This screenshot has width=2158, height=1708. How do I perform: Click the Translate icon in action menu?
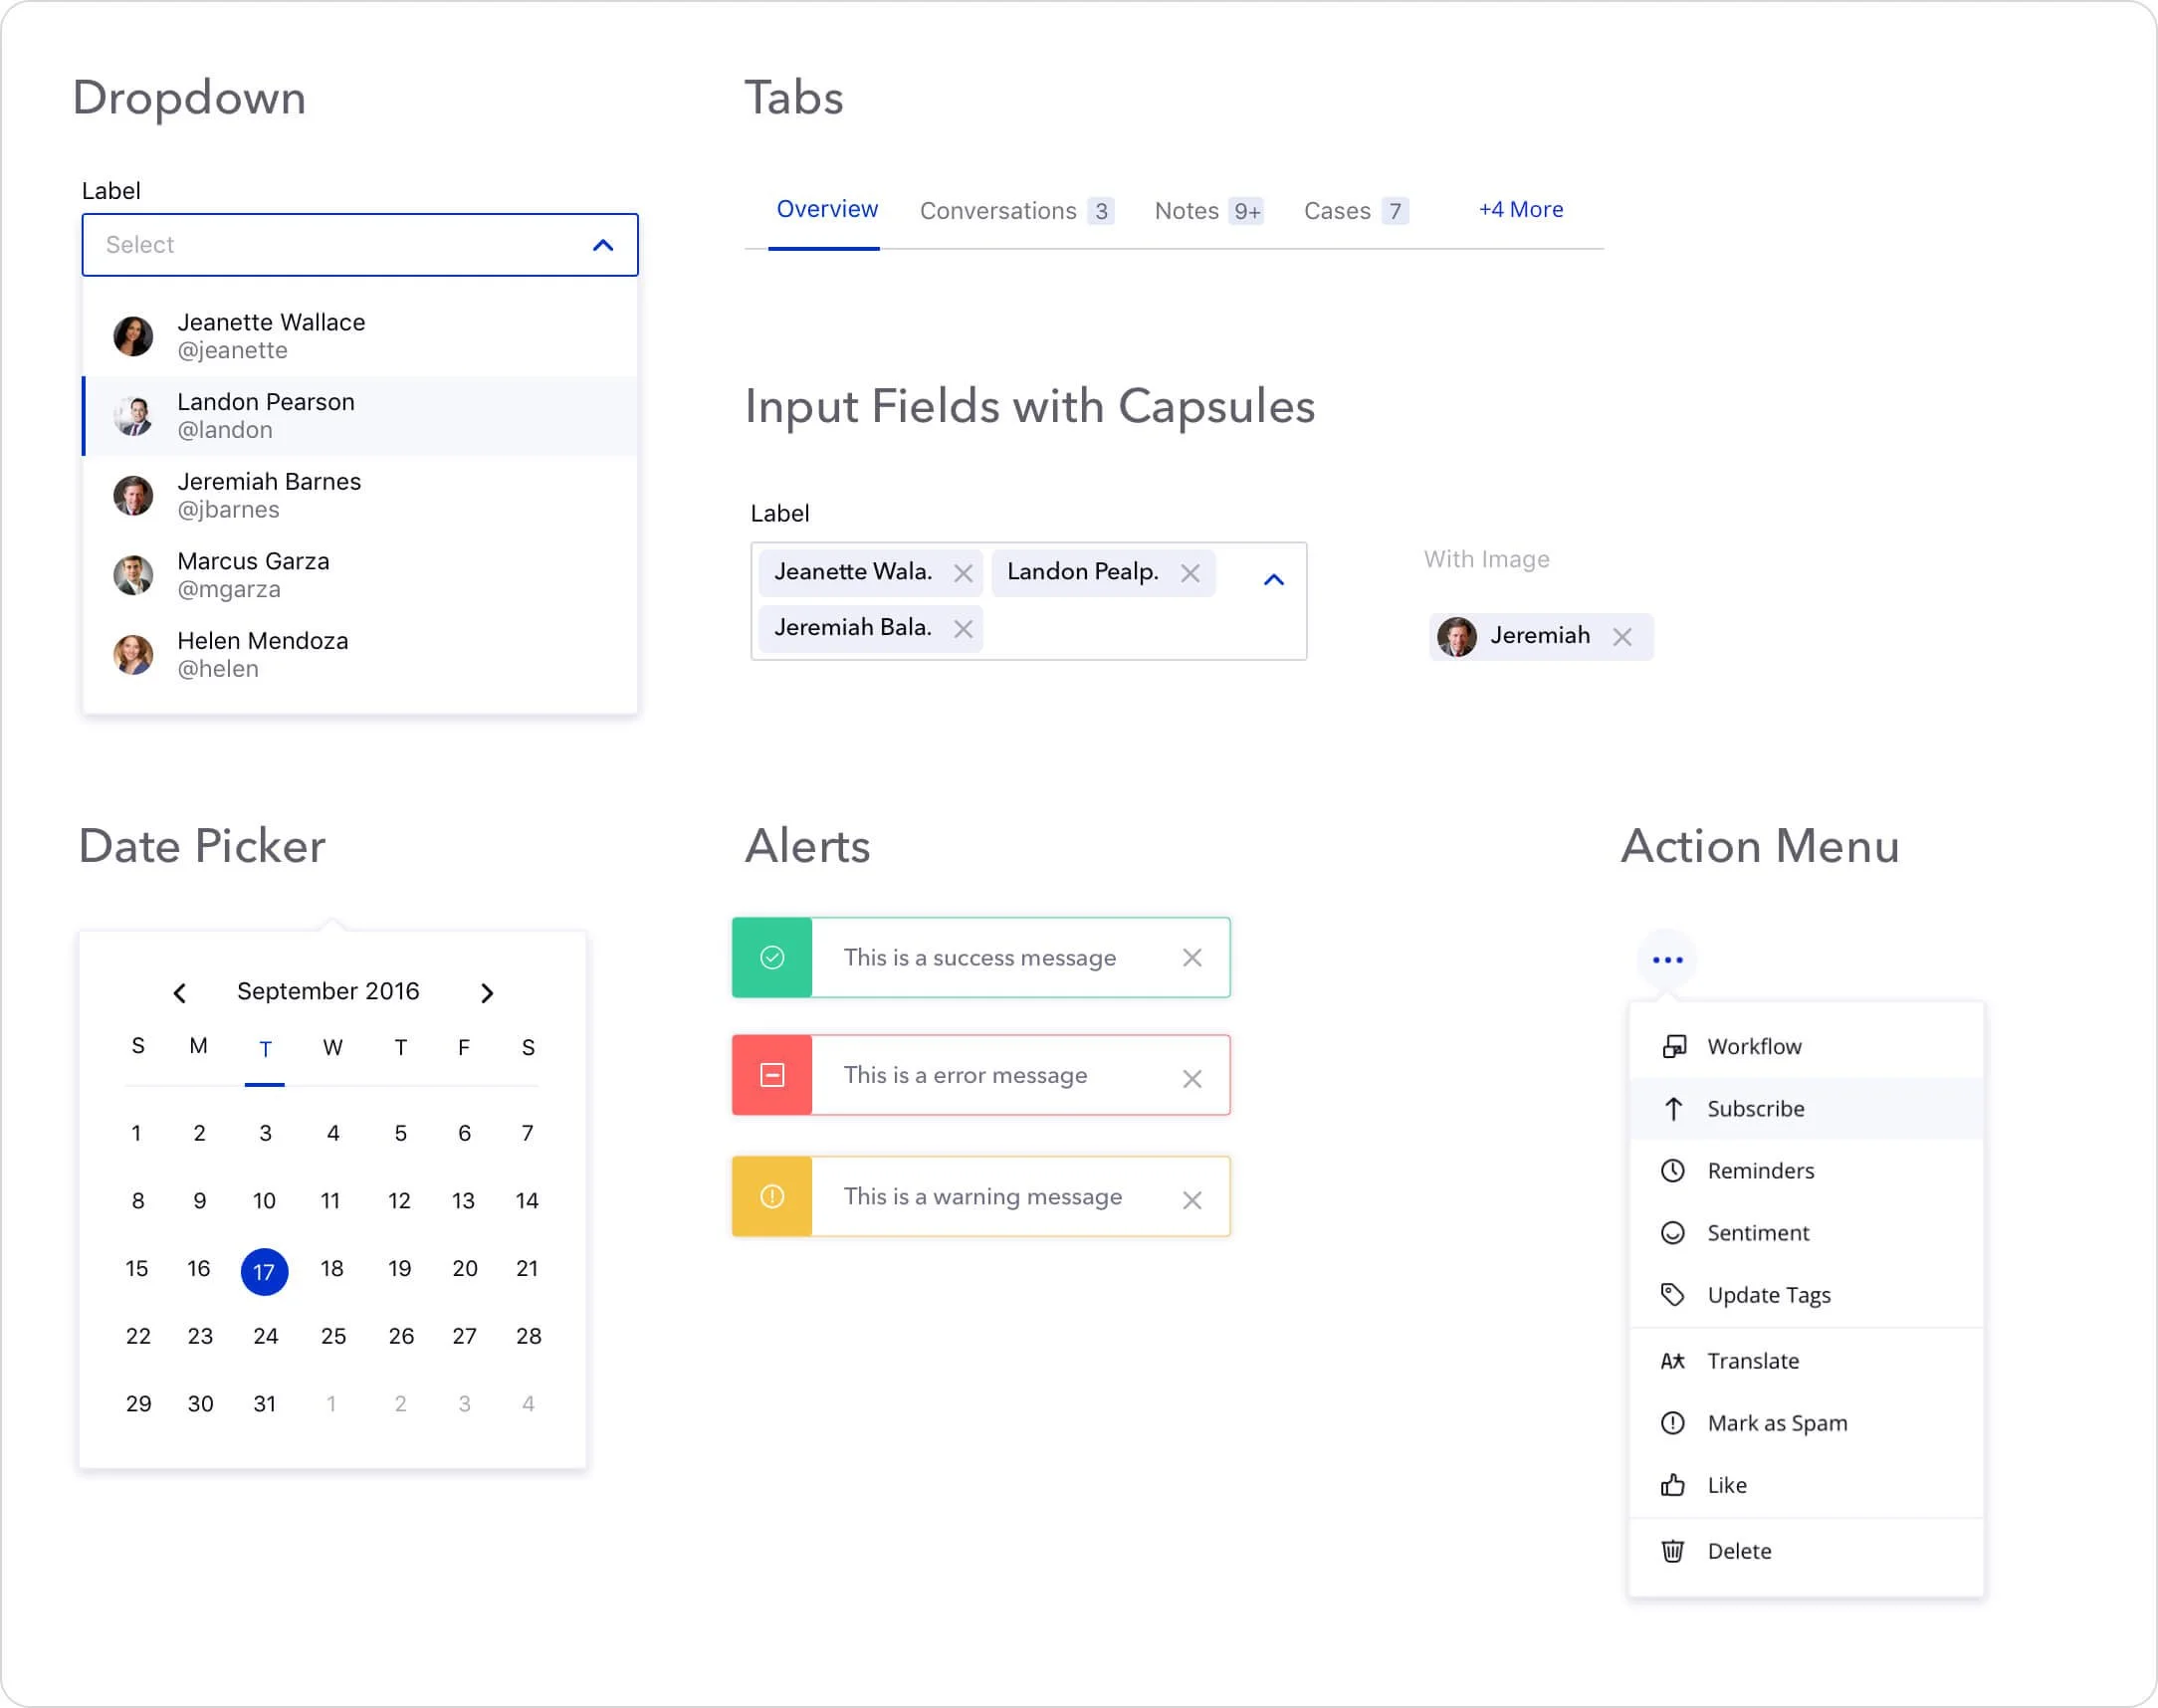1673,1360
